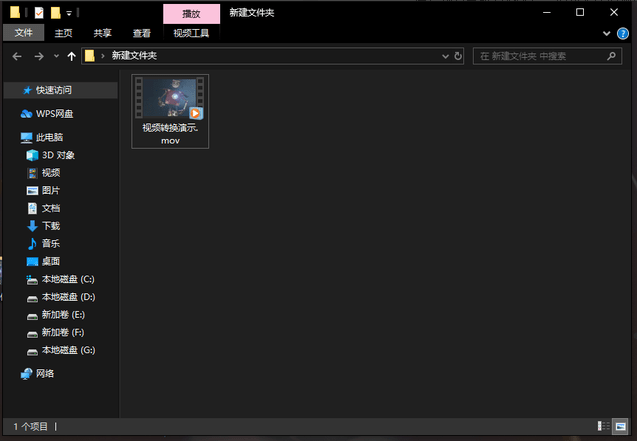The image size is (637, 441).
Task: Open the 视频工具 tab
Action: (191, 33)
